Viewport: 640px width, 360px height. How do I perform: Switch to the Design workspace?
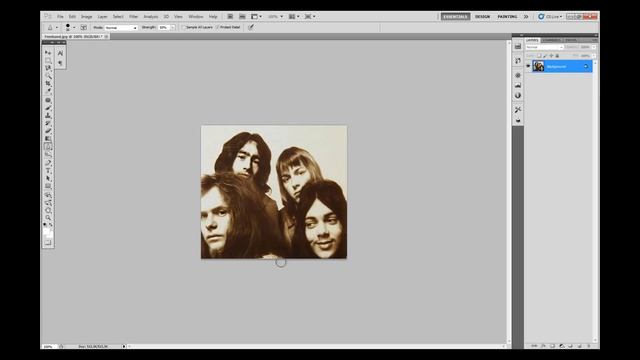pyautogui.click(x=482, y=16)
